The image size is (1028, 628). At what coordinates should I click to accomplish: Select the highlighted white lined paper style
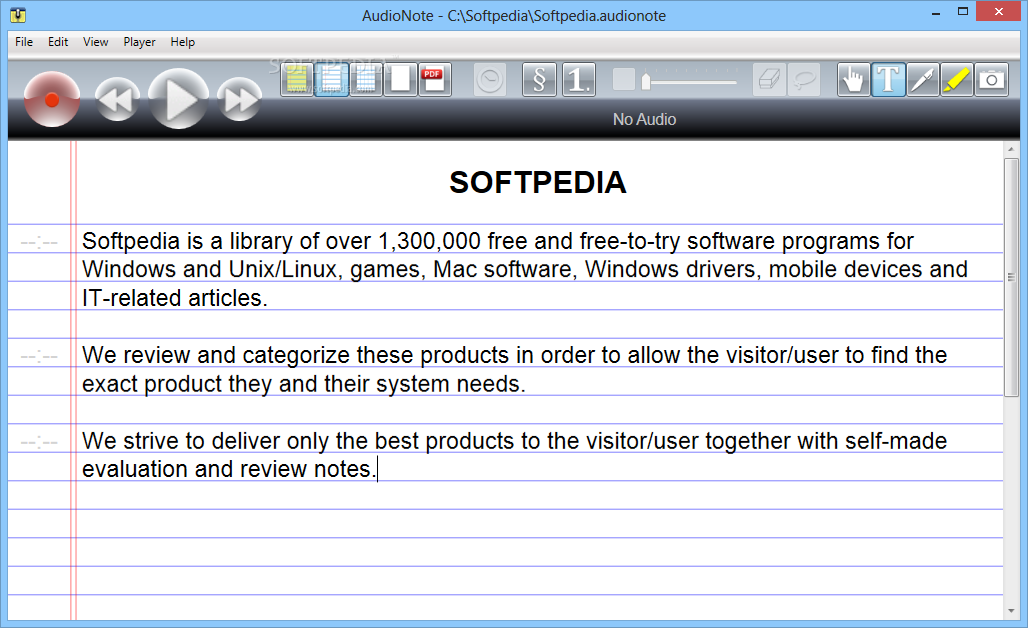coord(332,80)
